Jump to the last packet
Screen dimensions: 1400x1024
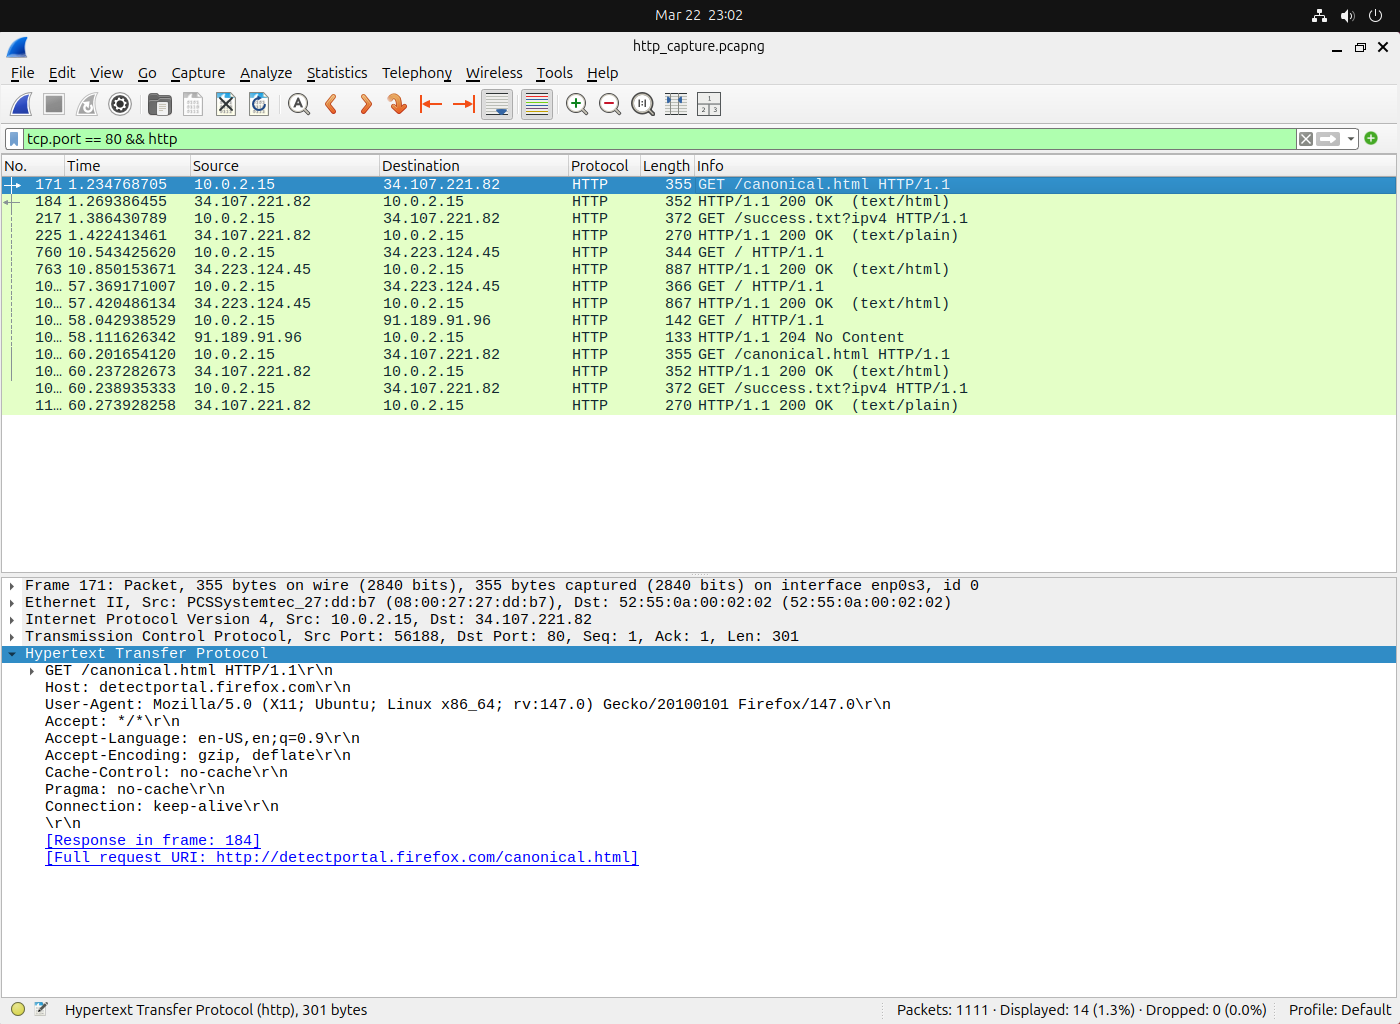click(464, 104)
